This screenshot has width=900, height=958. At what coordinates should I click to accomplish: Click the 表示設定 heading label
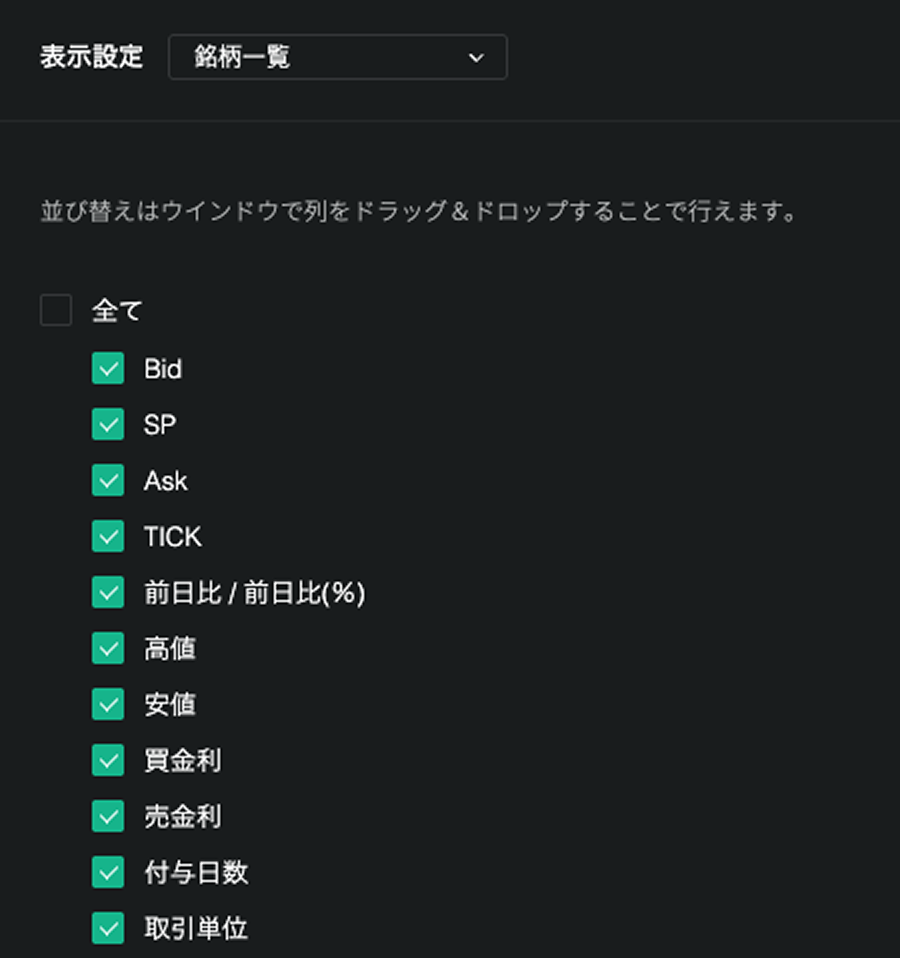91,58
